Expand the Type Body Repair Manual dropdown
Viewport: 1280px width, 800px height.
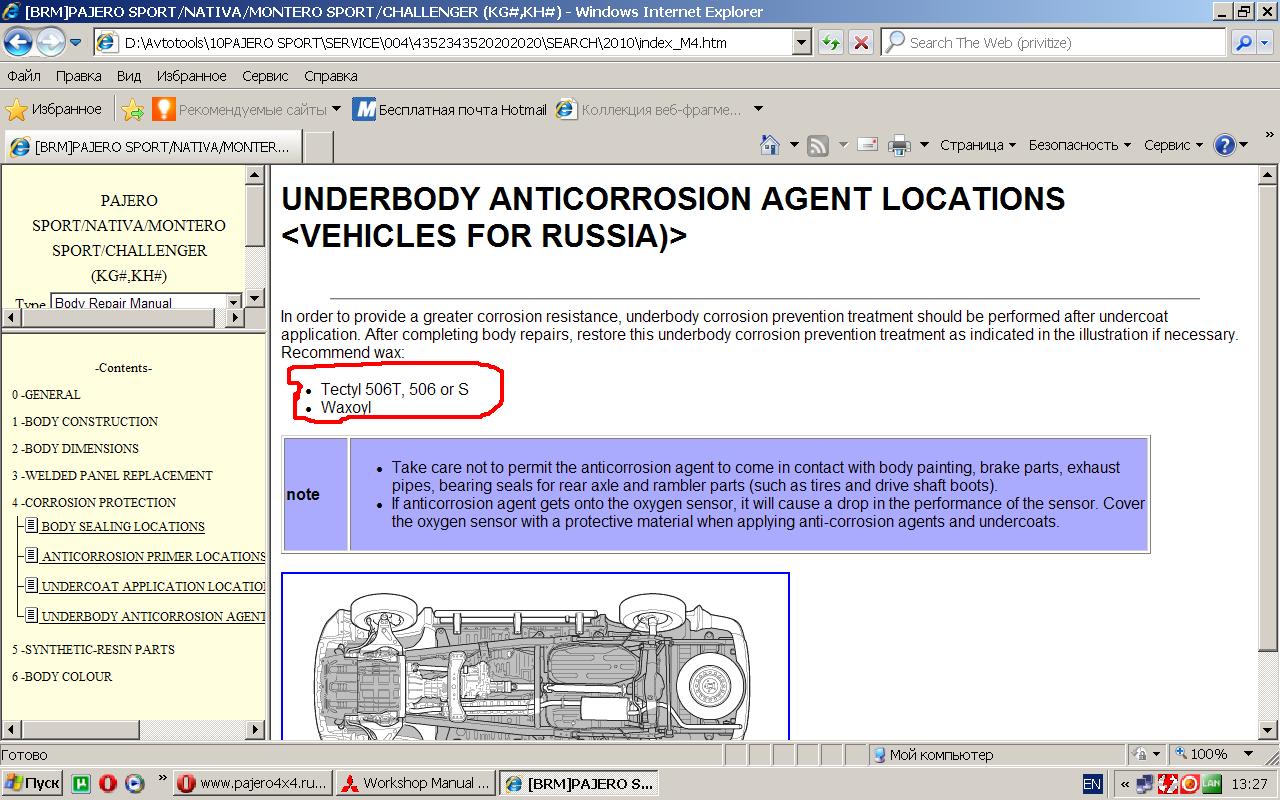[x=234, y=302]
